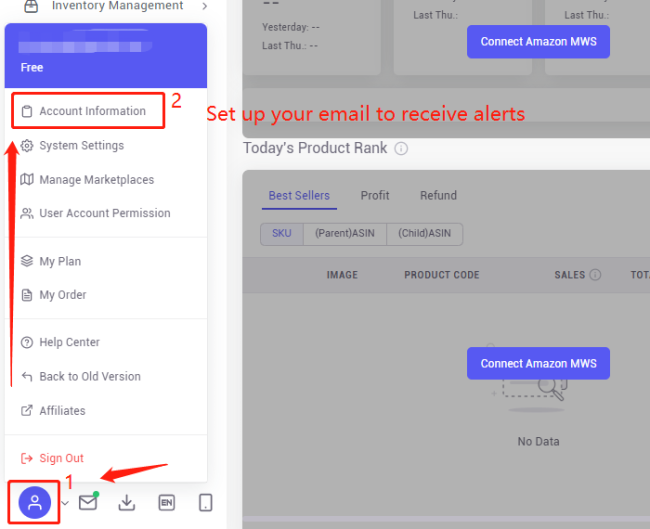This screenshot has height=529, width=650.
Task: Click the Account Information clipboard icon
Action: tap(27, 111)
